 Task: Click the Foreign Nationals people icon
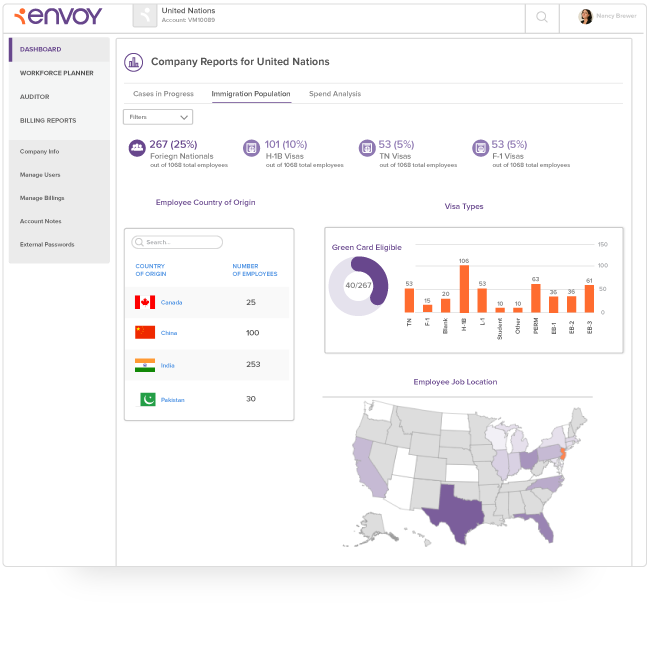click(137, 148)
